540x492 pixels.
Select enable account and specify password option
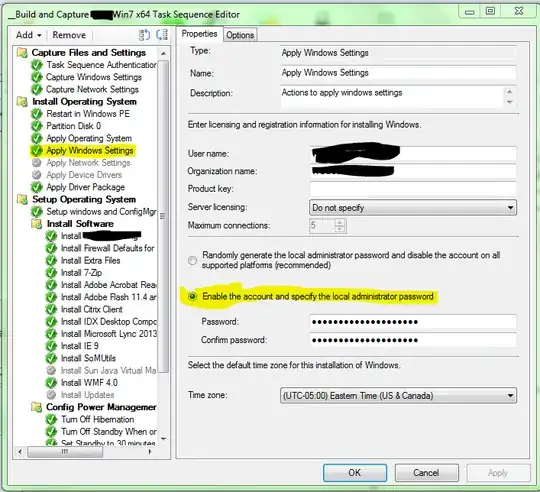coord(193,296)
